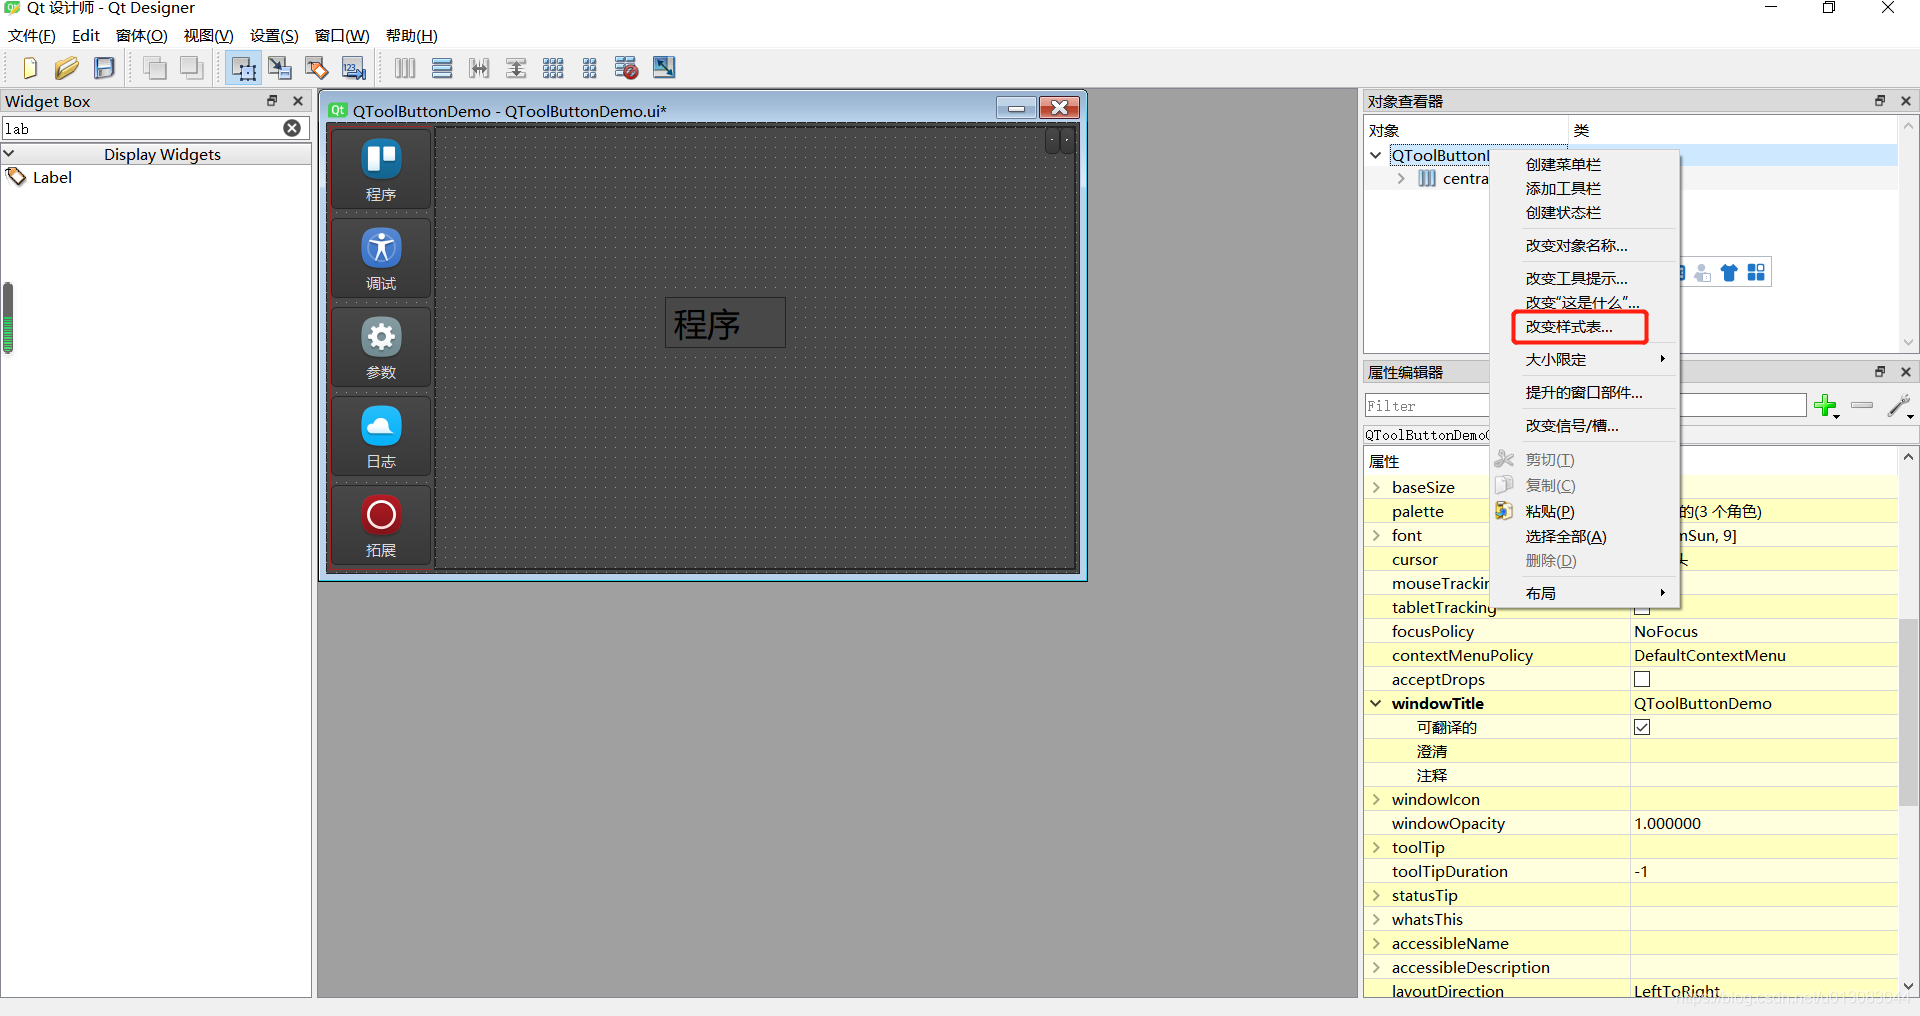Switch to Edit Signals/Slots mode icon
This screenshot has width=1920, height=1016.
(x=280, y=68)
